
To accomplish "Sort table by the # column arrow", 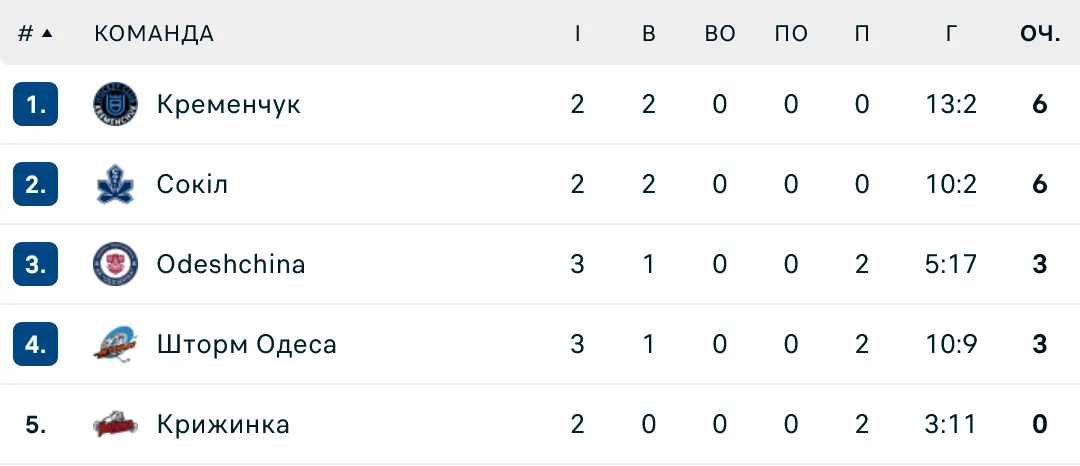I will (46, 33).
